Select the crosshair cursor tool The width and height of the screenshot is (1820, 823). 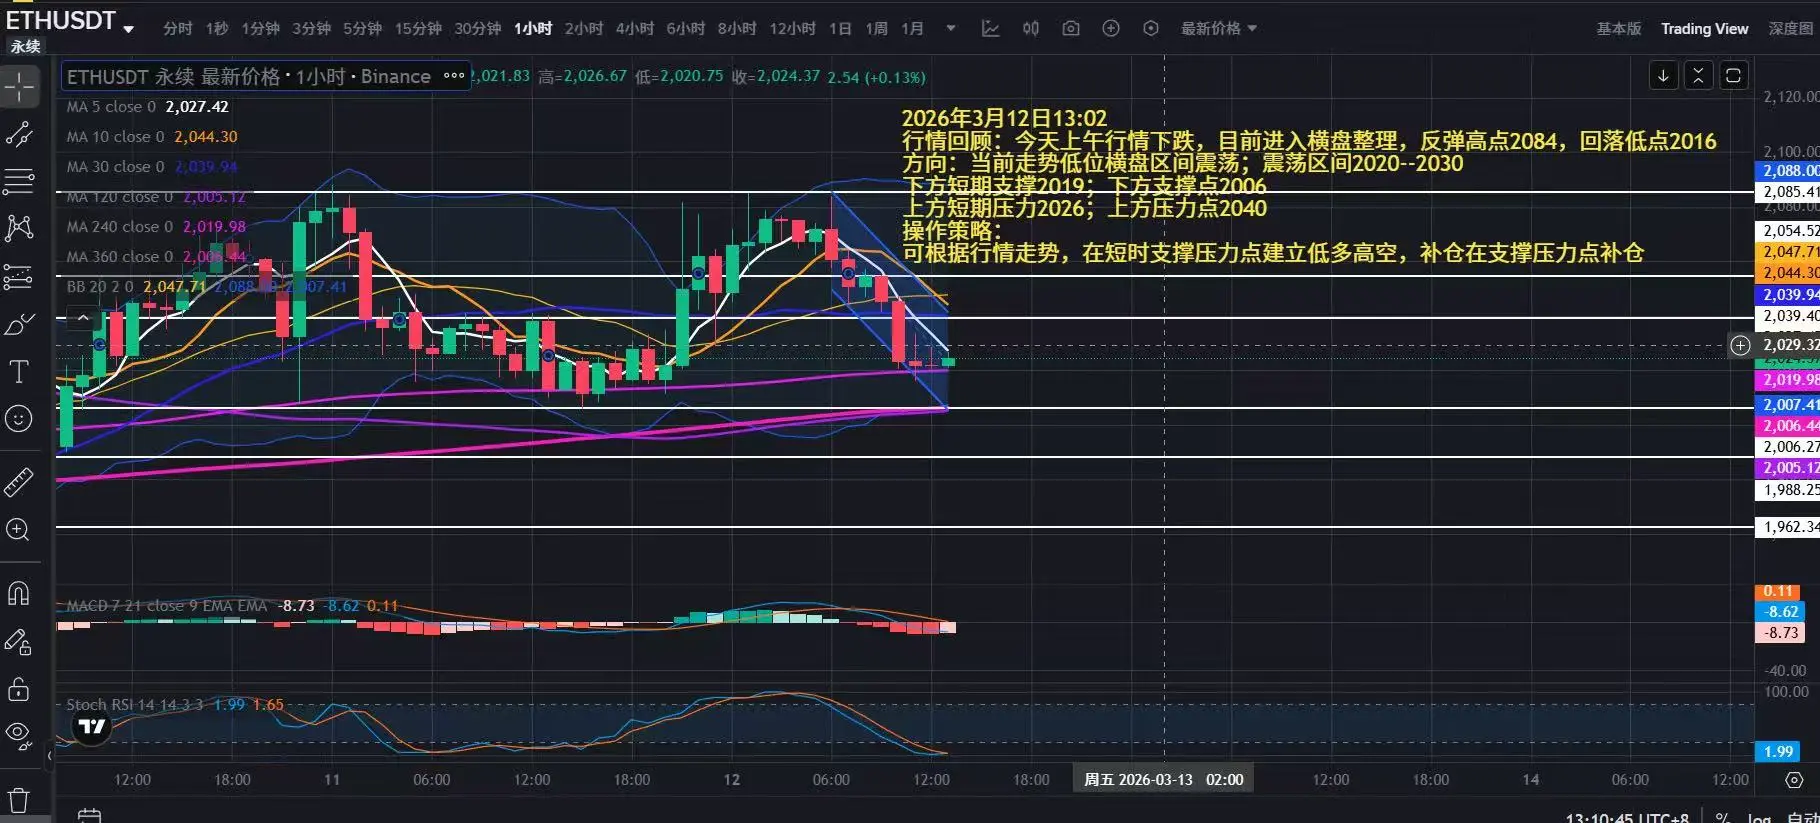[x=19, y=87]
